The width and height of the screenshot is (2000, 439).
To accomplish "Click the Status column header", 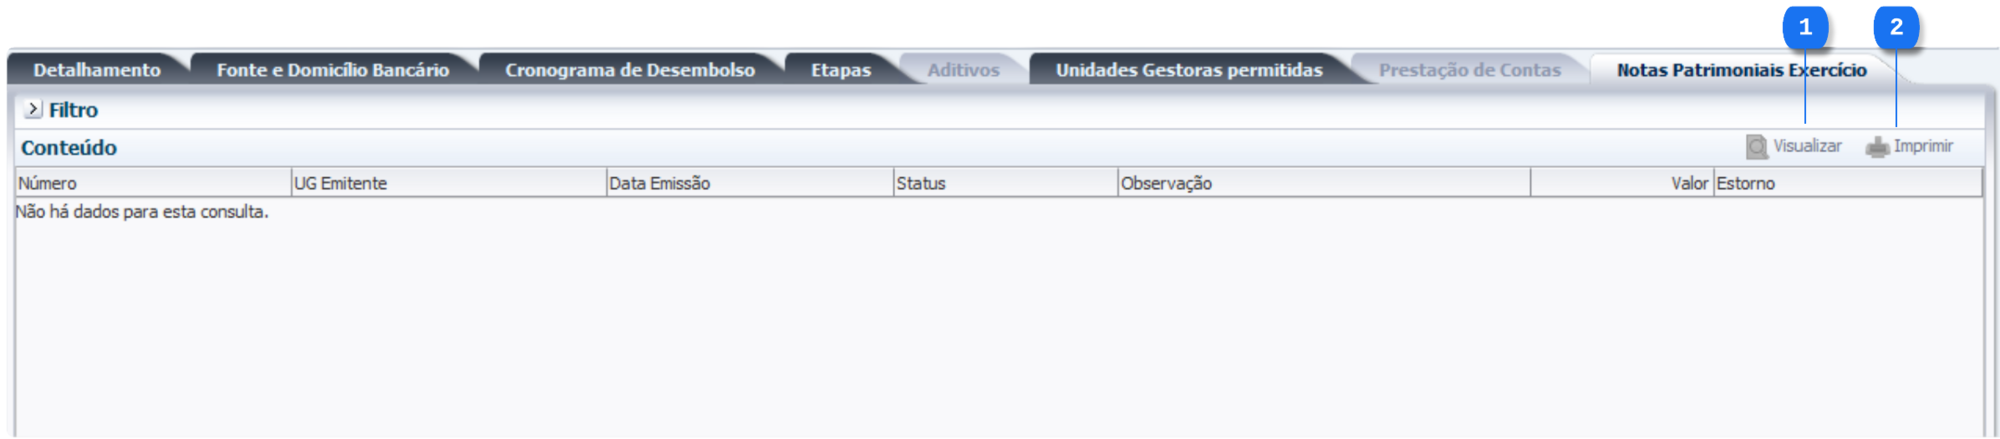I will [1006, 183].
